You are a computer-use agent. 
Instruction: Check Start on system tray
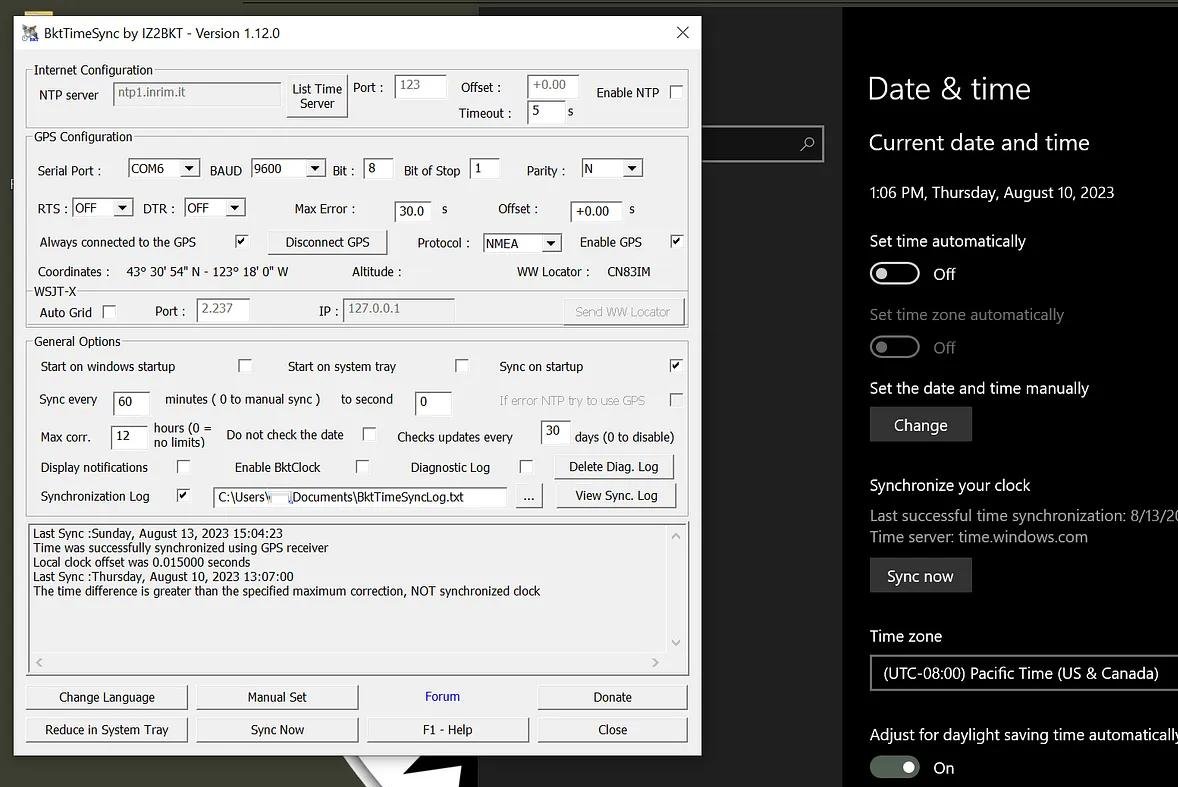(x=462, y=366)
